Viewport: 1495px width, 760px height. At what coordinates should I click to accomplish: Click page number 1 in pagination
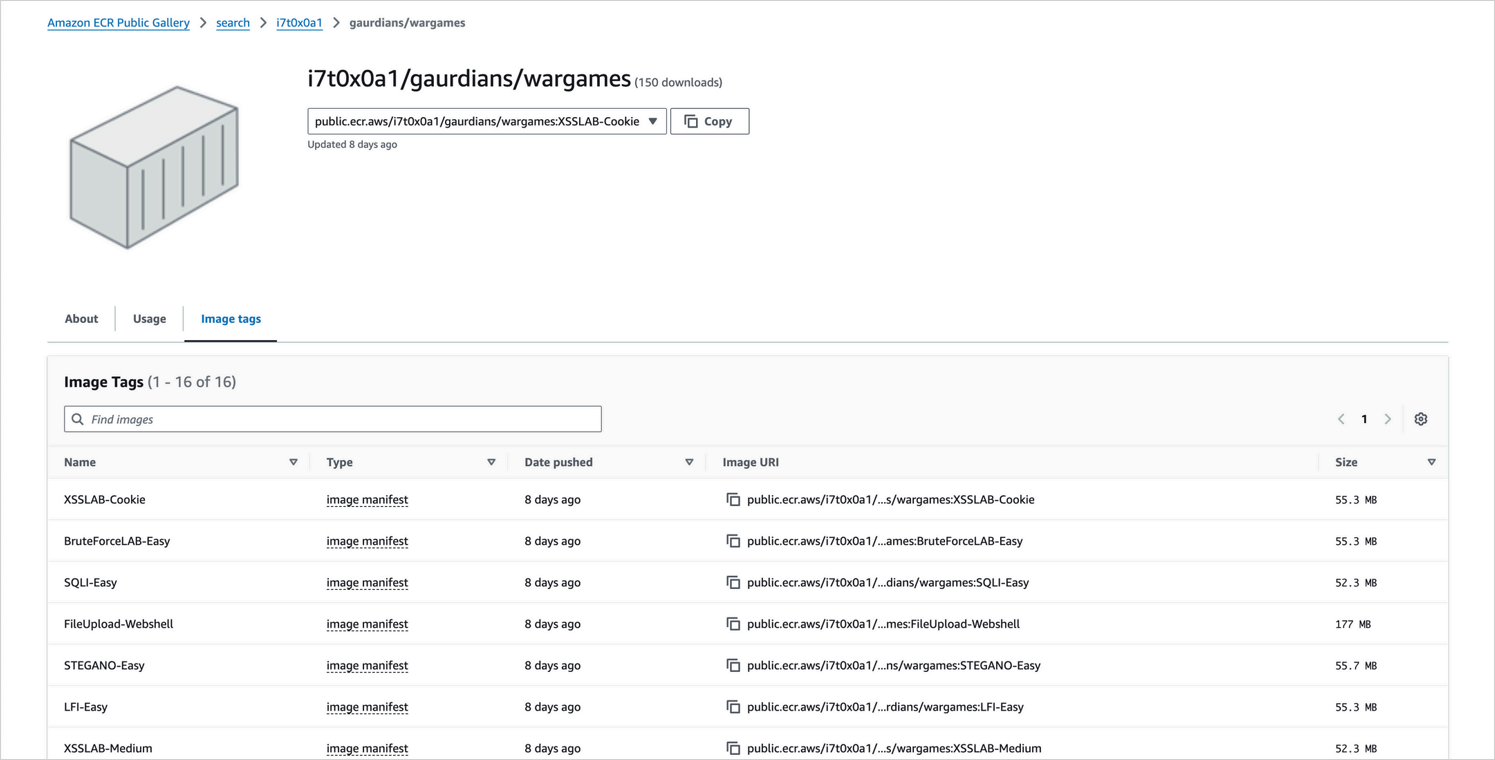pos(1364,419)
